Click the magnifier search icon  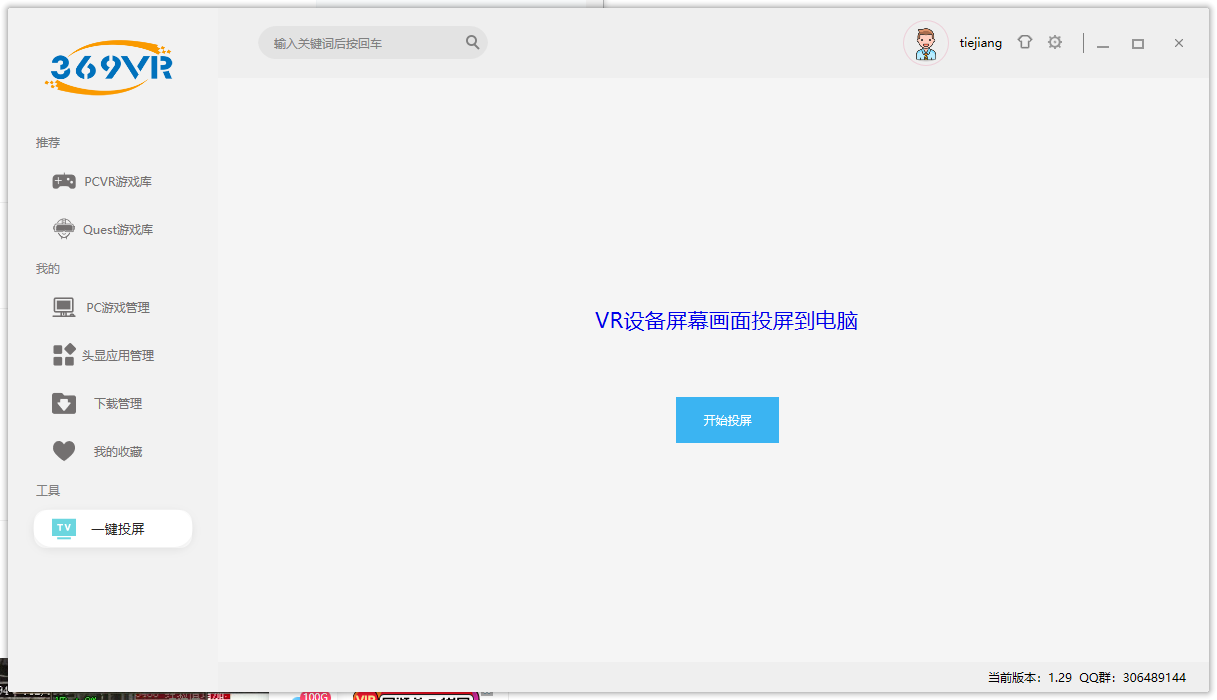[x=473, y=43]
